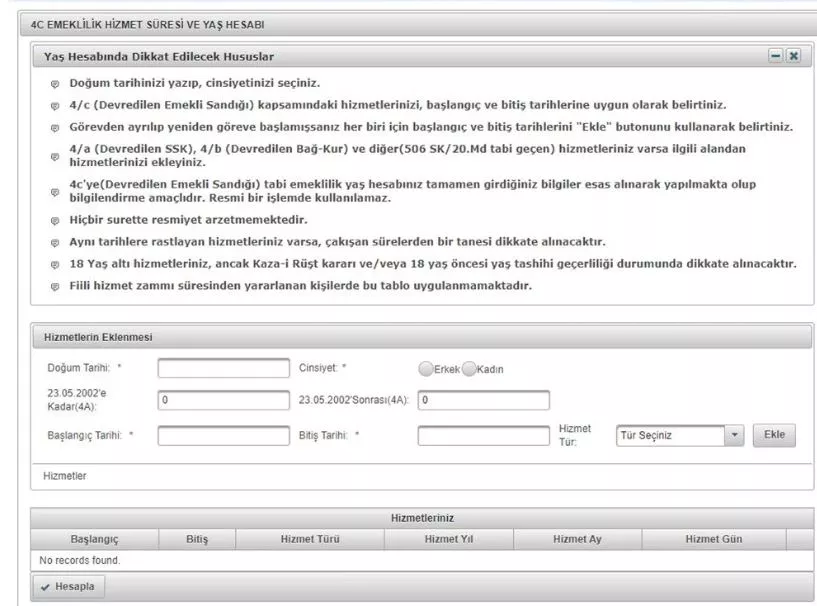This screenshot has height=606, width=817.
Task: Collapse the Yaş Hesabında Dikkat Edilecek Hususlar panel
Action: (x=775, y=57)
